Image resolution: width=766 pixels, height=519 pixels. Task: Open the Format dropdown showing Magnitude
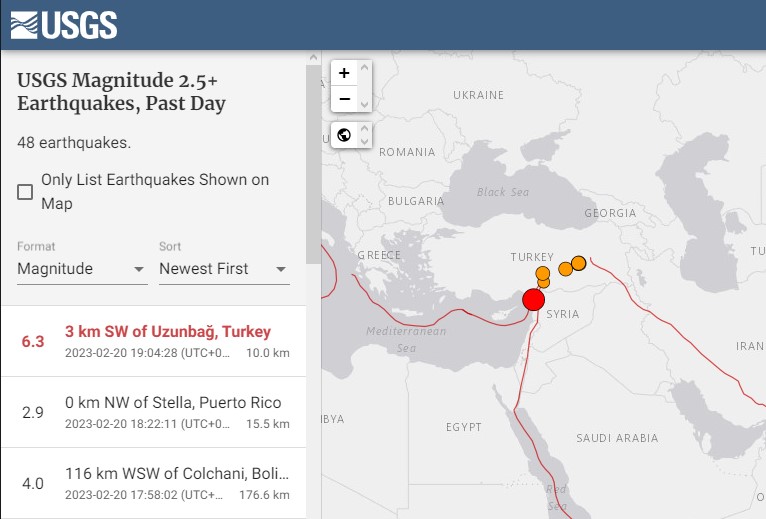pos(82,269)
